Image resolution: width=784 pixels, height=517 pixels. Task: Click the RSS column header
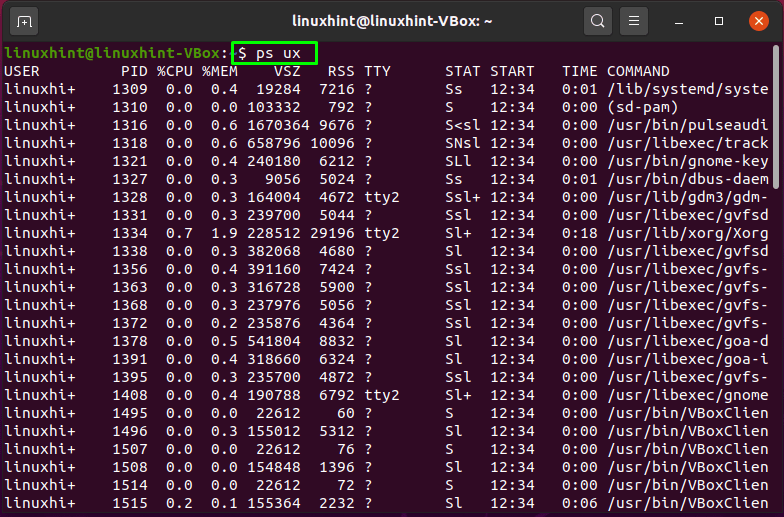point(341,72)
